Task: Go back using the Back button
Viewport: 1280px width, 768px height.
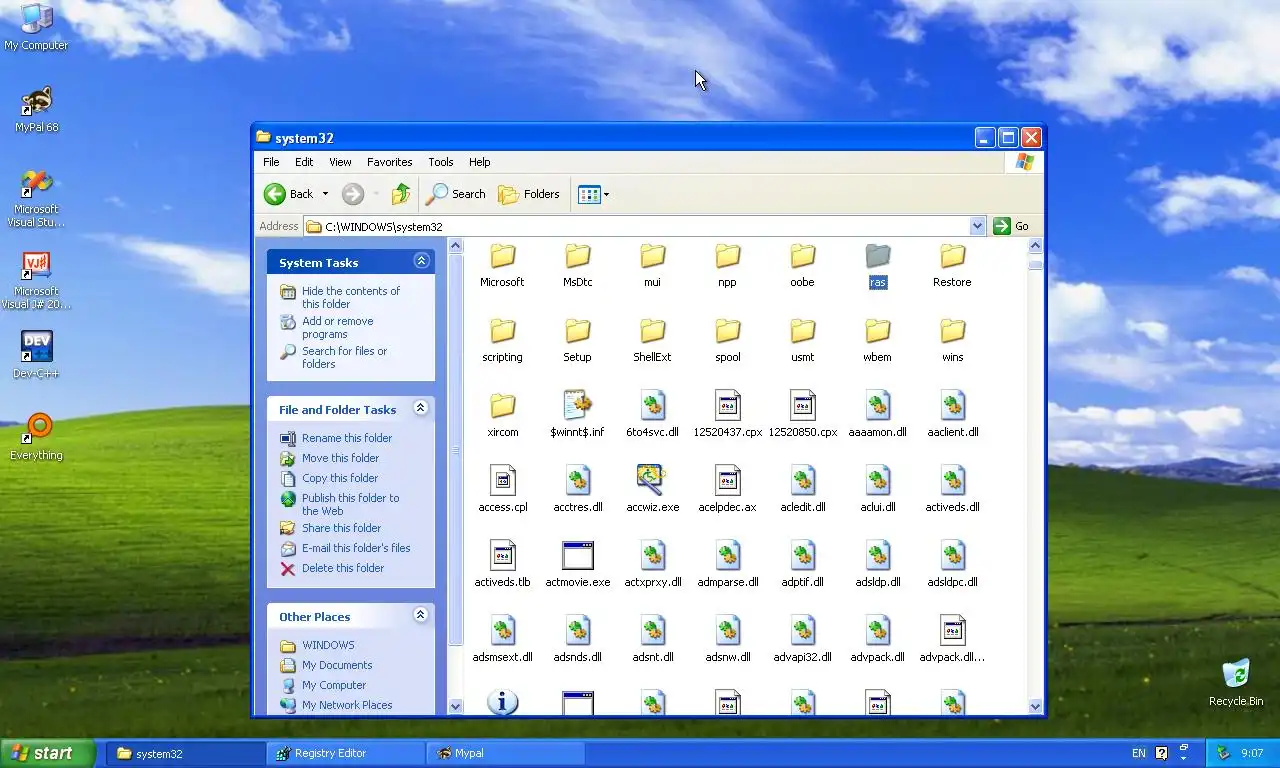Action: pos(288,194)
